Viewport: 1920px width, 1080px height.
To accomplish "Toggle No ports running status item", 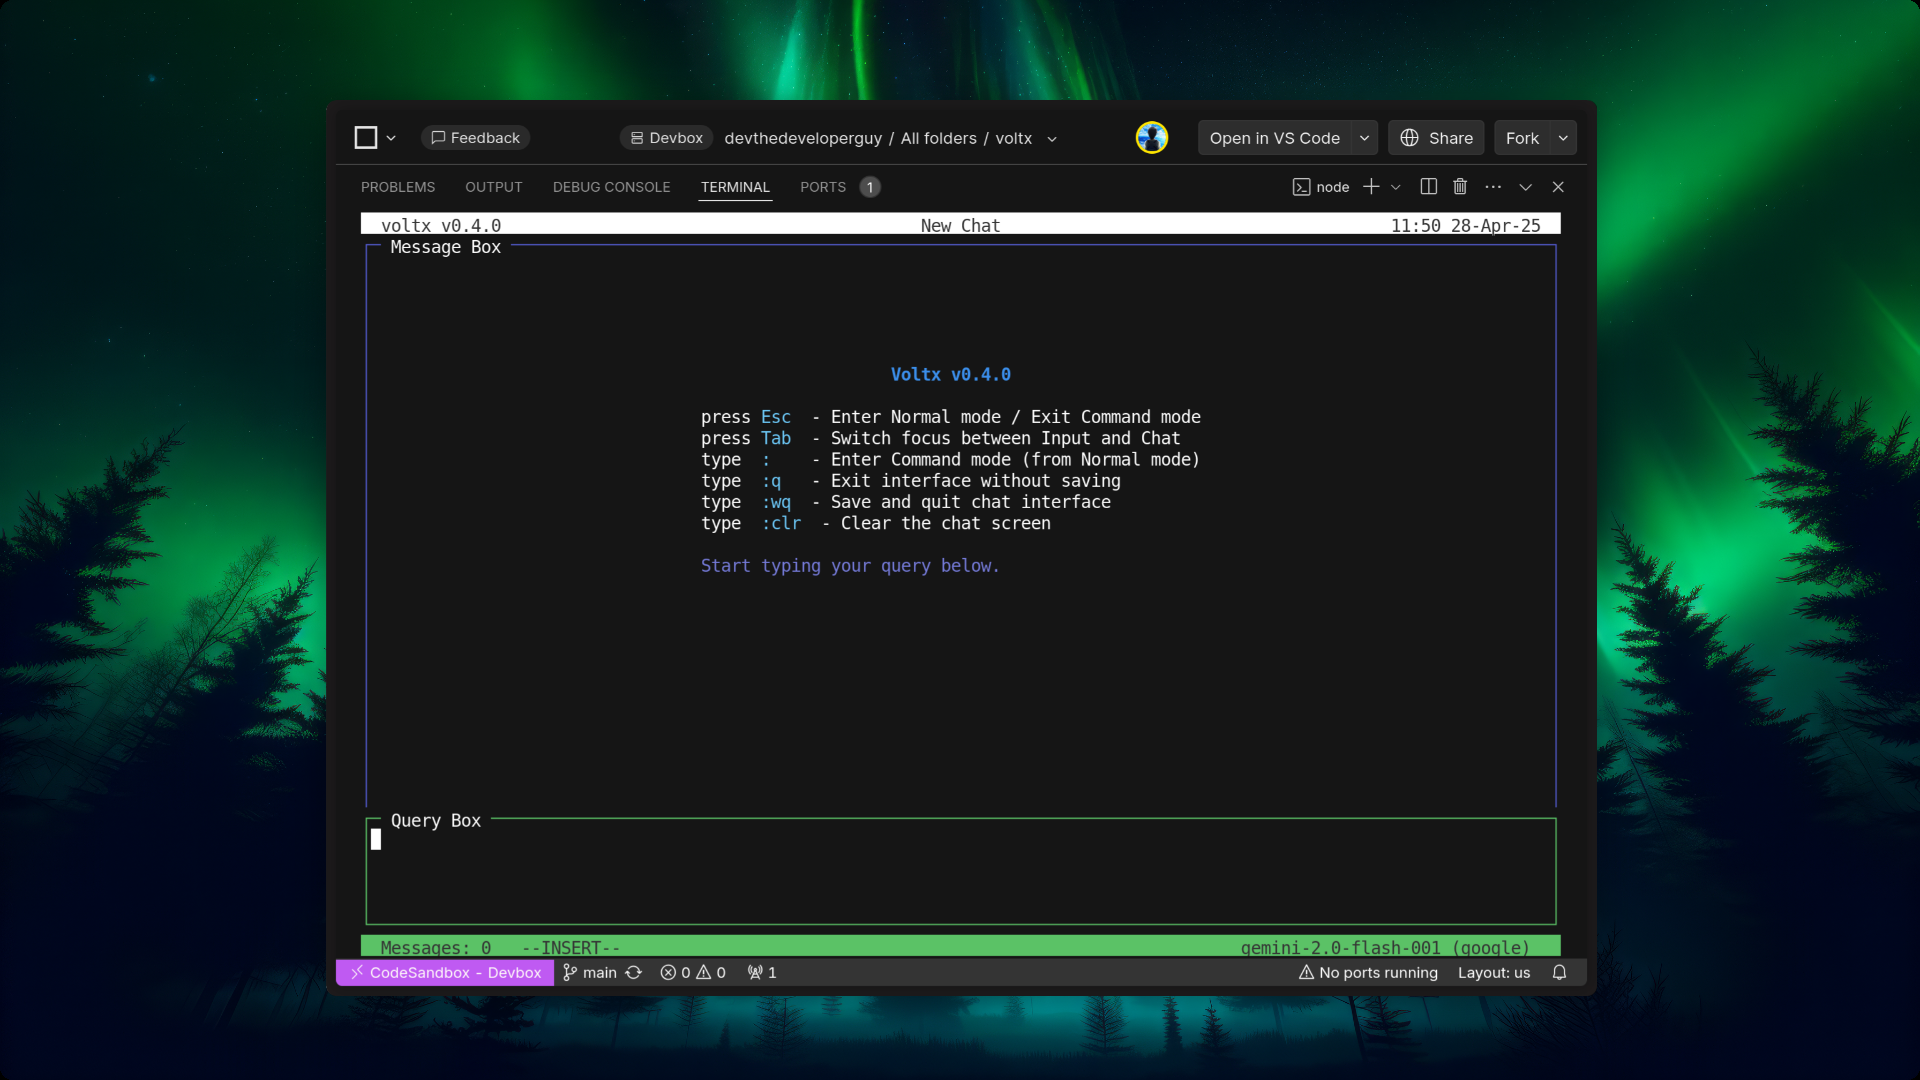I will coord(1368,972).
